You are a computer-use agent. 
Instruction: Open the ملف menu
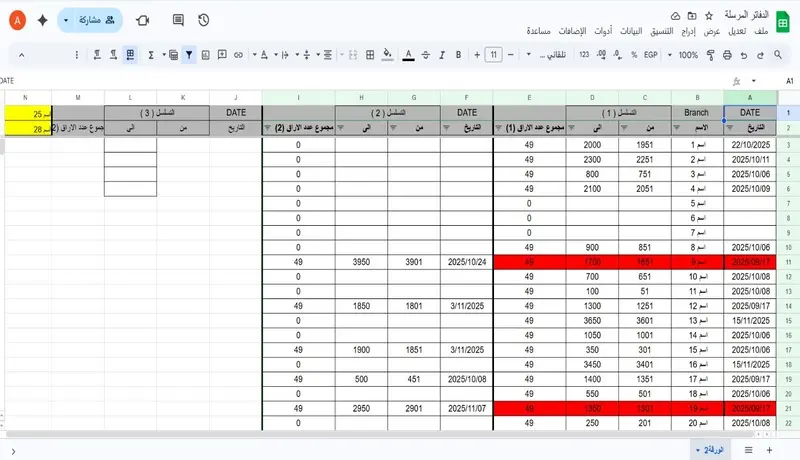[761, 31]
